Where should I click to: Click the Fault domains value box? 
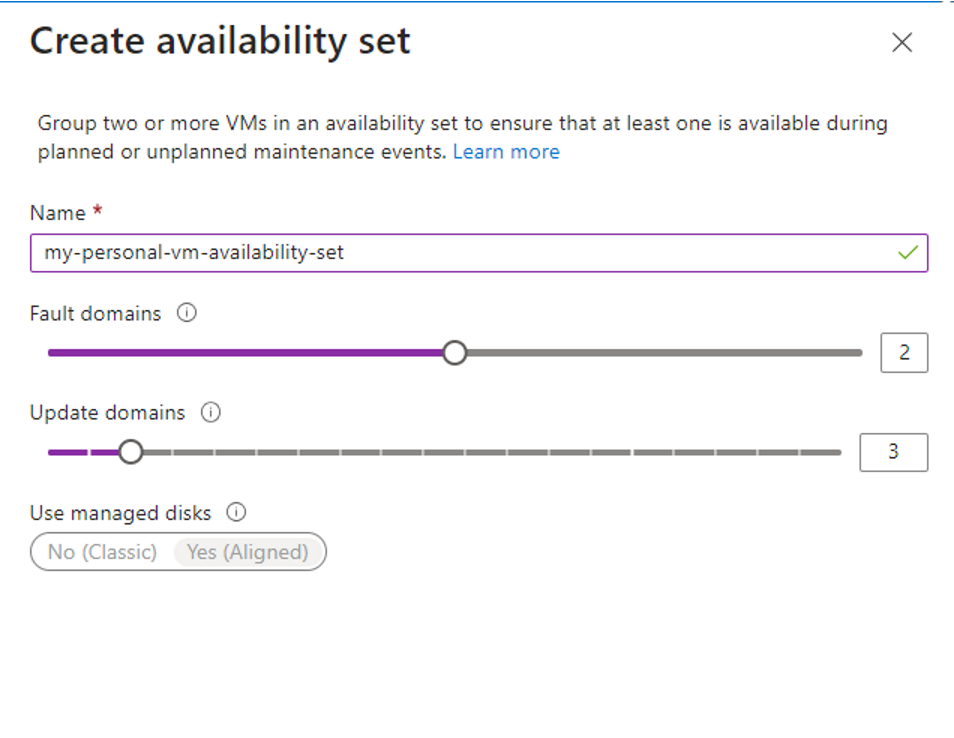click(x=904, y=352)
